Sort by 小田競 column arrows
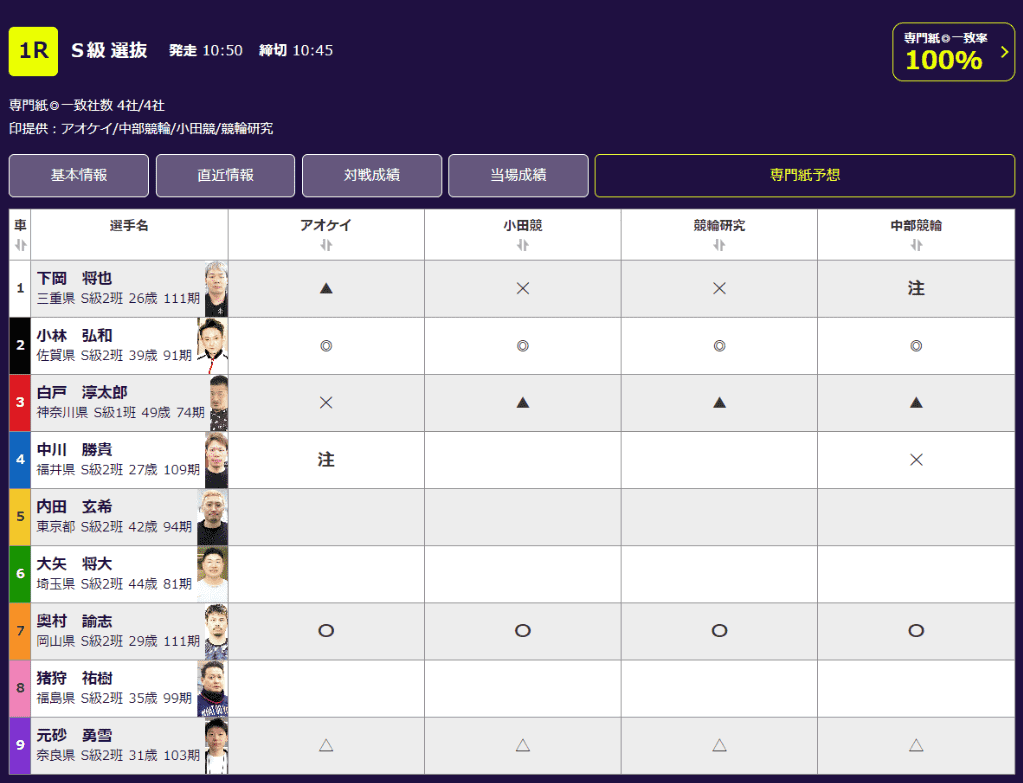1023x783 pixels. [522, 245]
